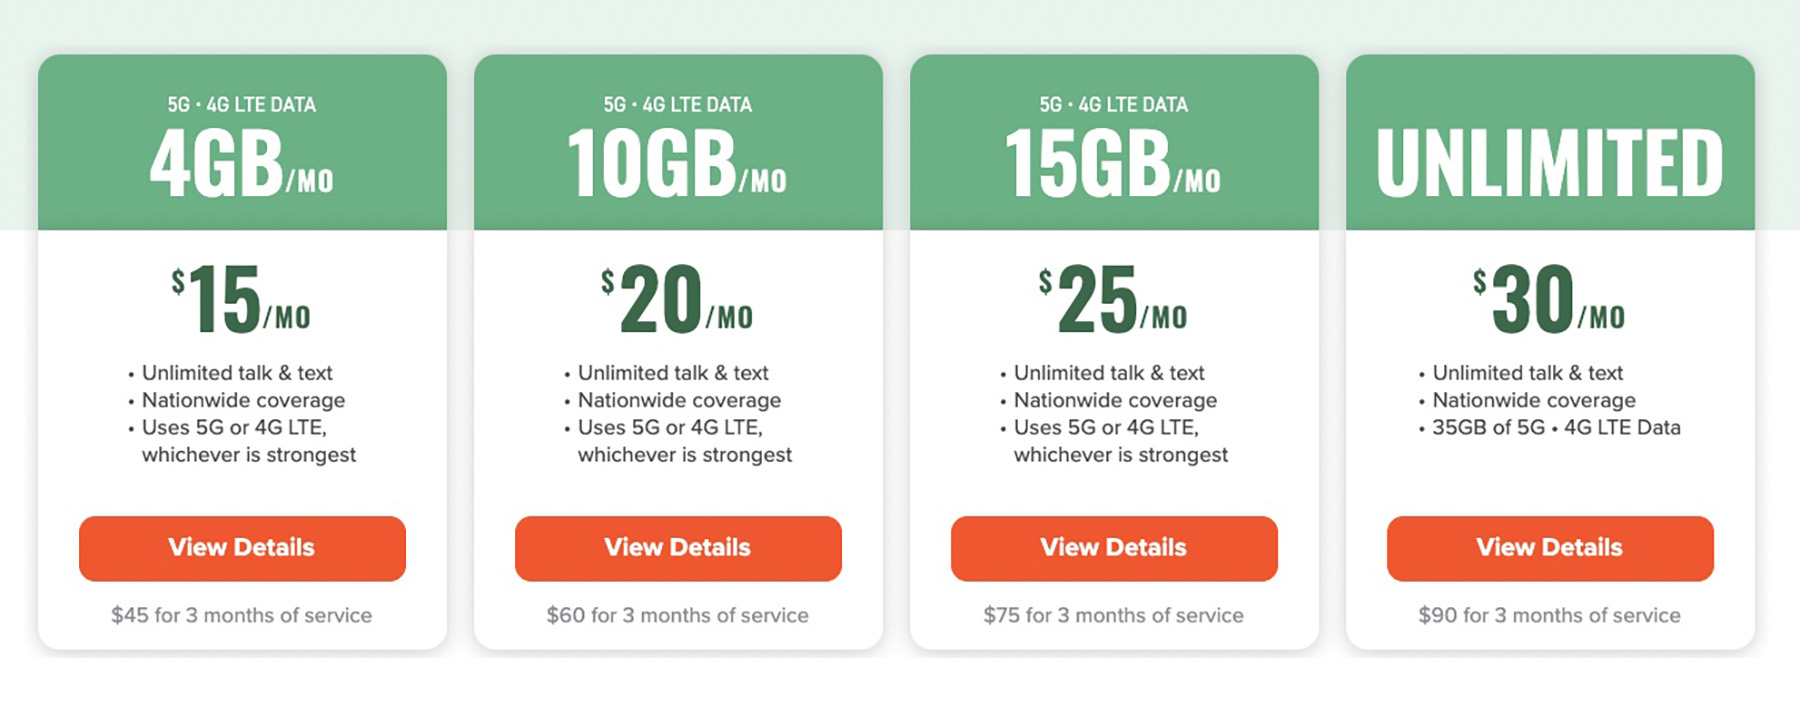Select the "$60 for 3 months" note
1800x715 pixels.
[678, 615]
